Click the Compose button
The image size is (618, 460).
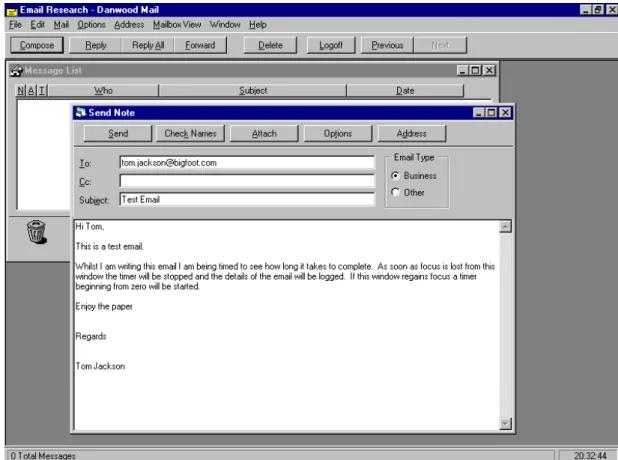(x=37, y=45)
